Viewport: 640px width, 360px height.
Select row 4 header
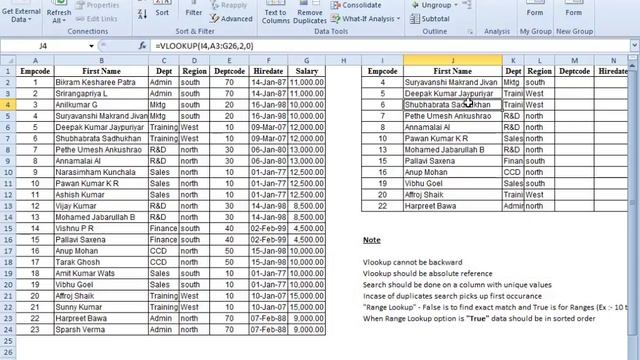[x=8, y=105]
